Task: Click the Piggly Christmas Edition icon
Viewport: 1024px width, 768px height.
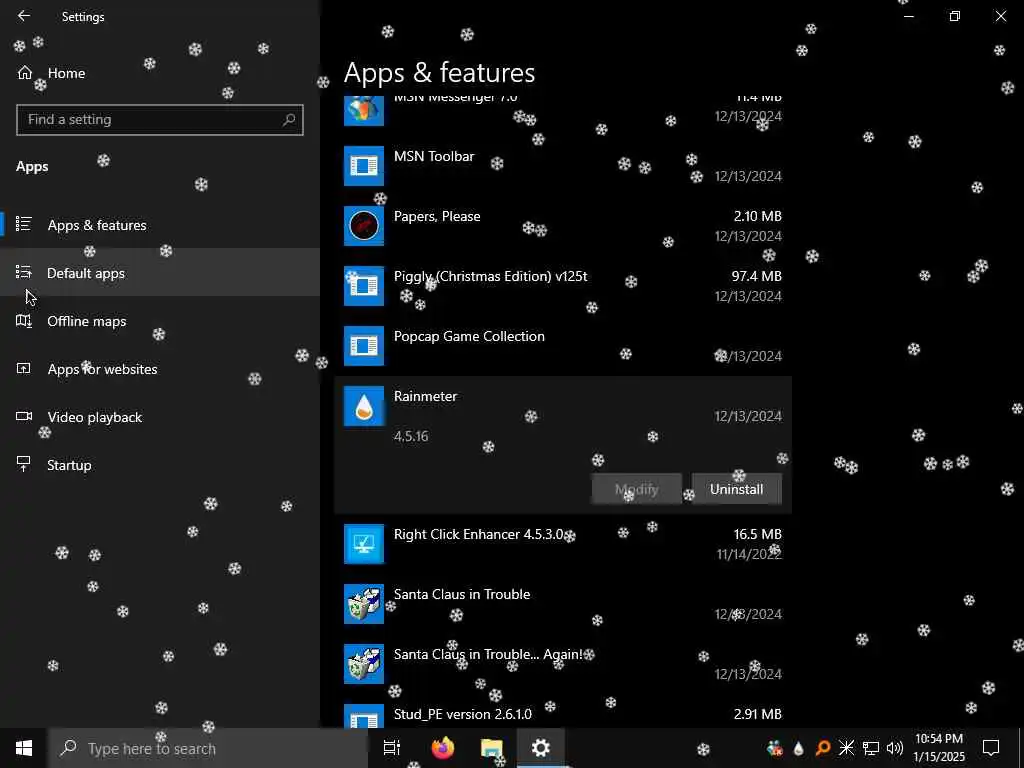Action: tap(364, 286)
